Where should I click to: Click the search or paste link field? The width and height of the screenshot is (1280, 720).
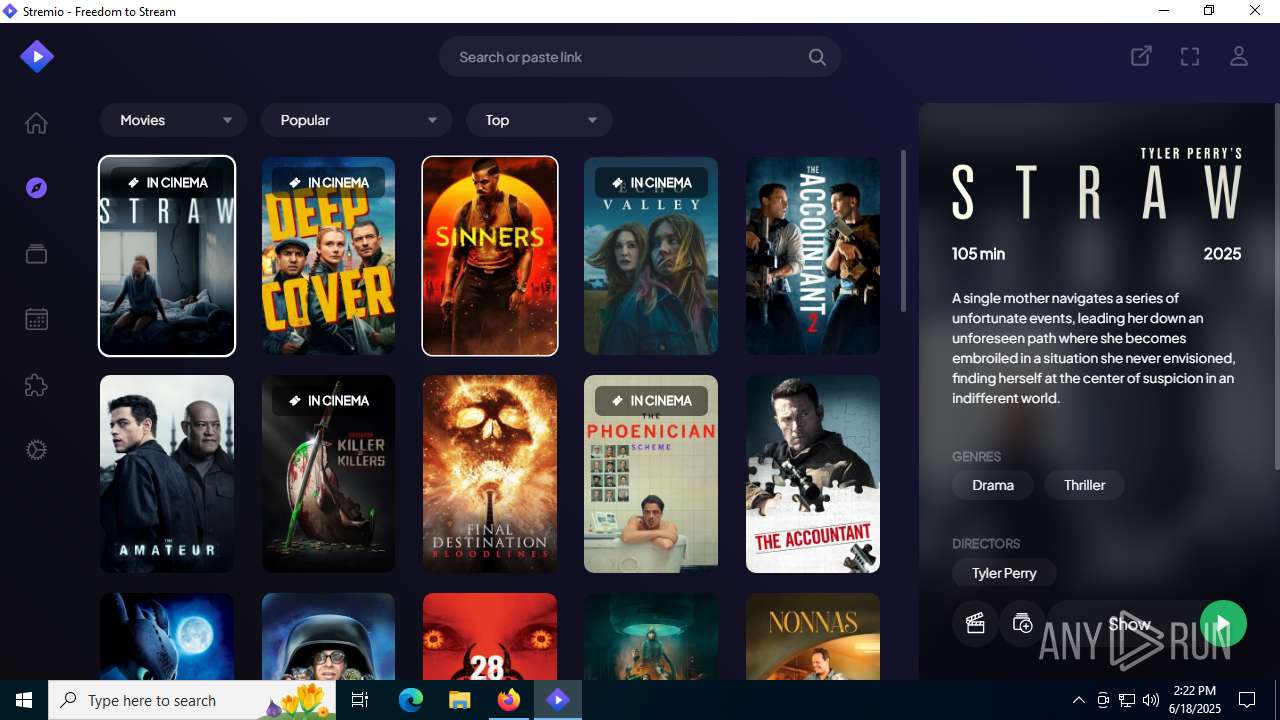click(640, 57)
